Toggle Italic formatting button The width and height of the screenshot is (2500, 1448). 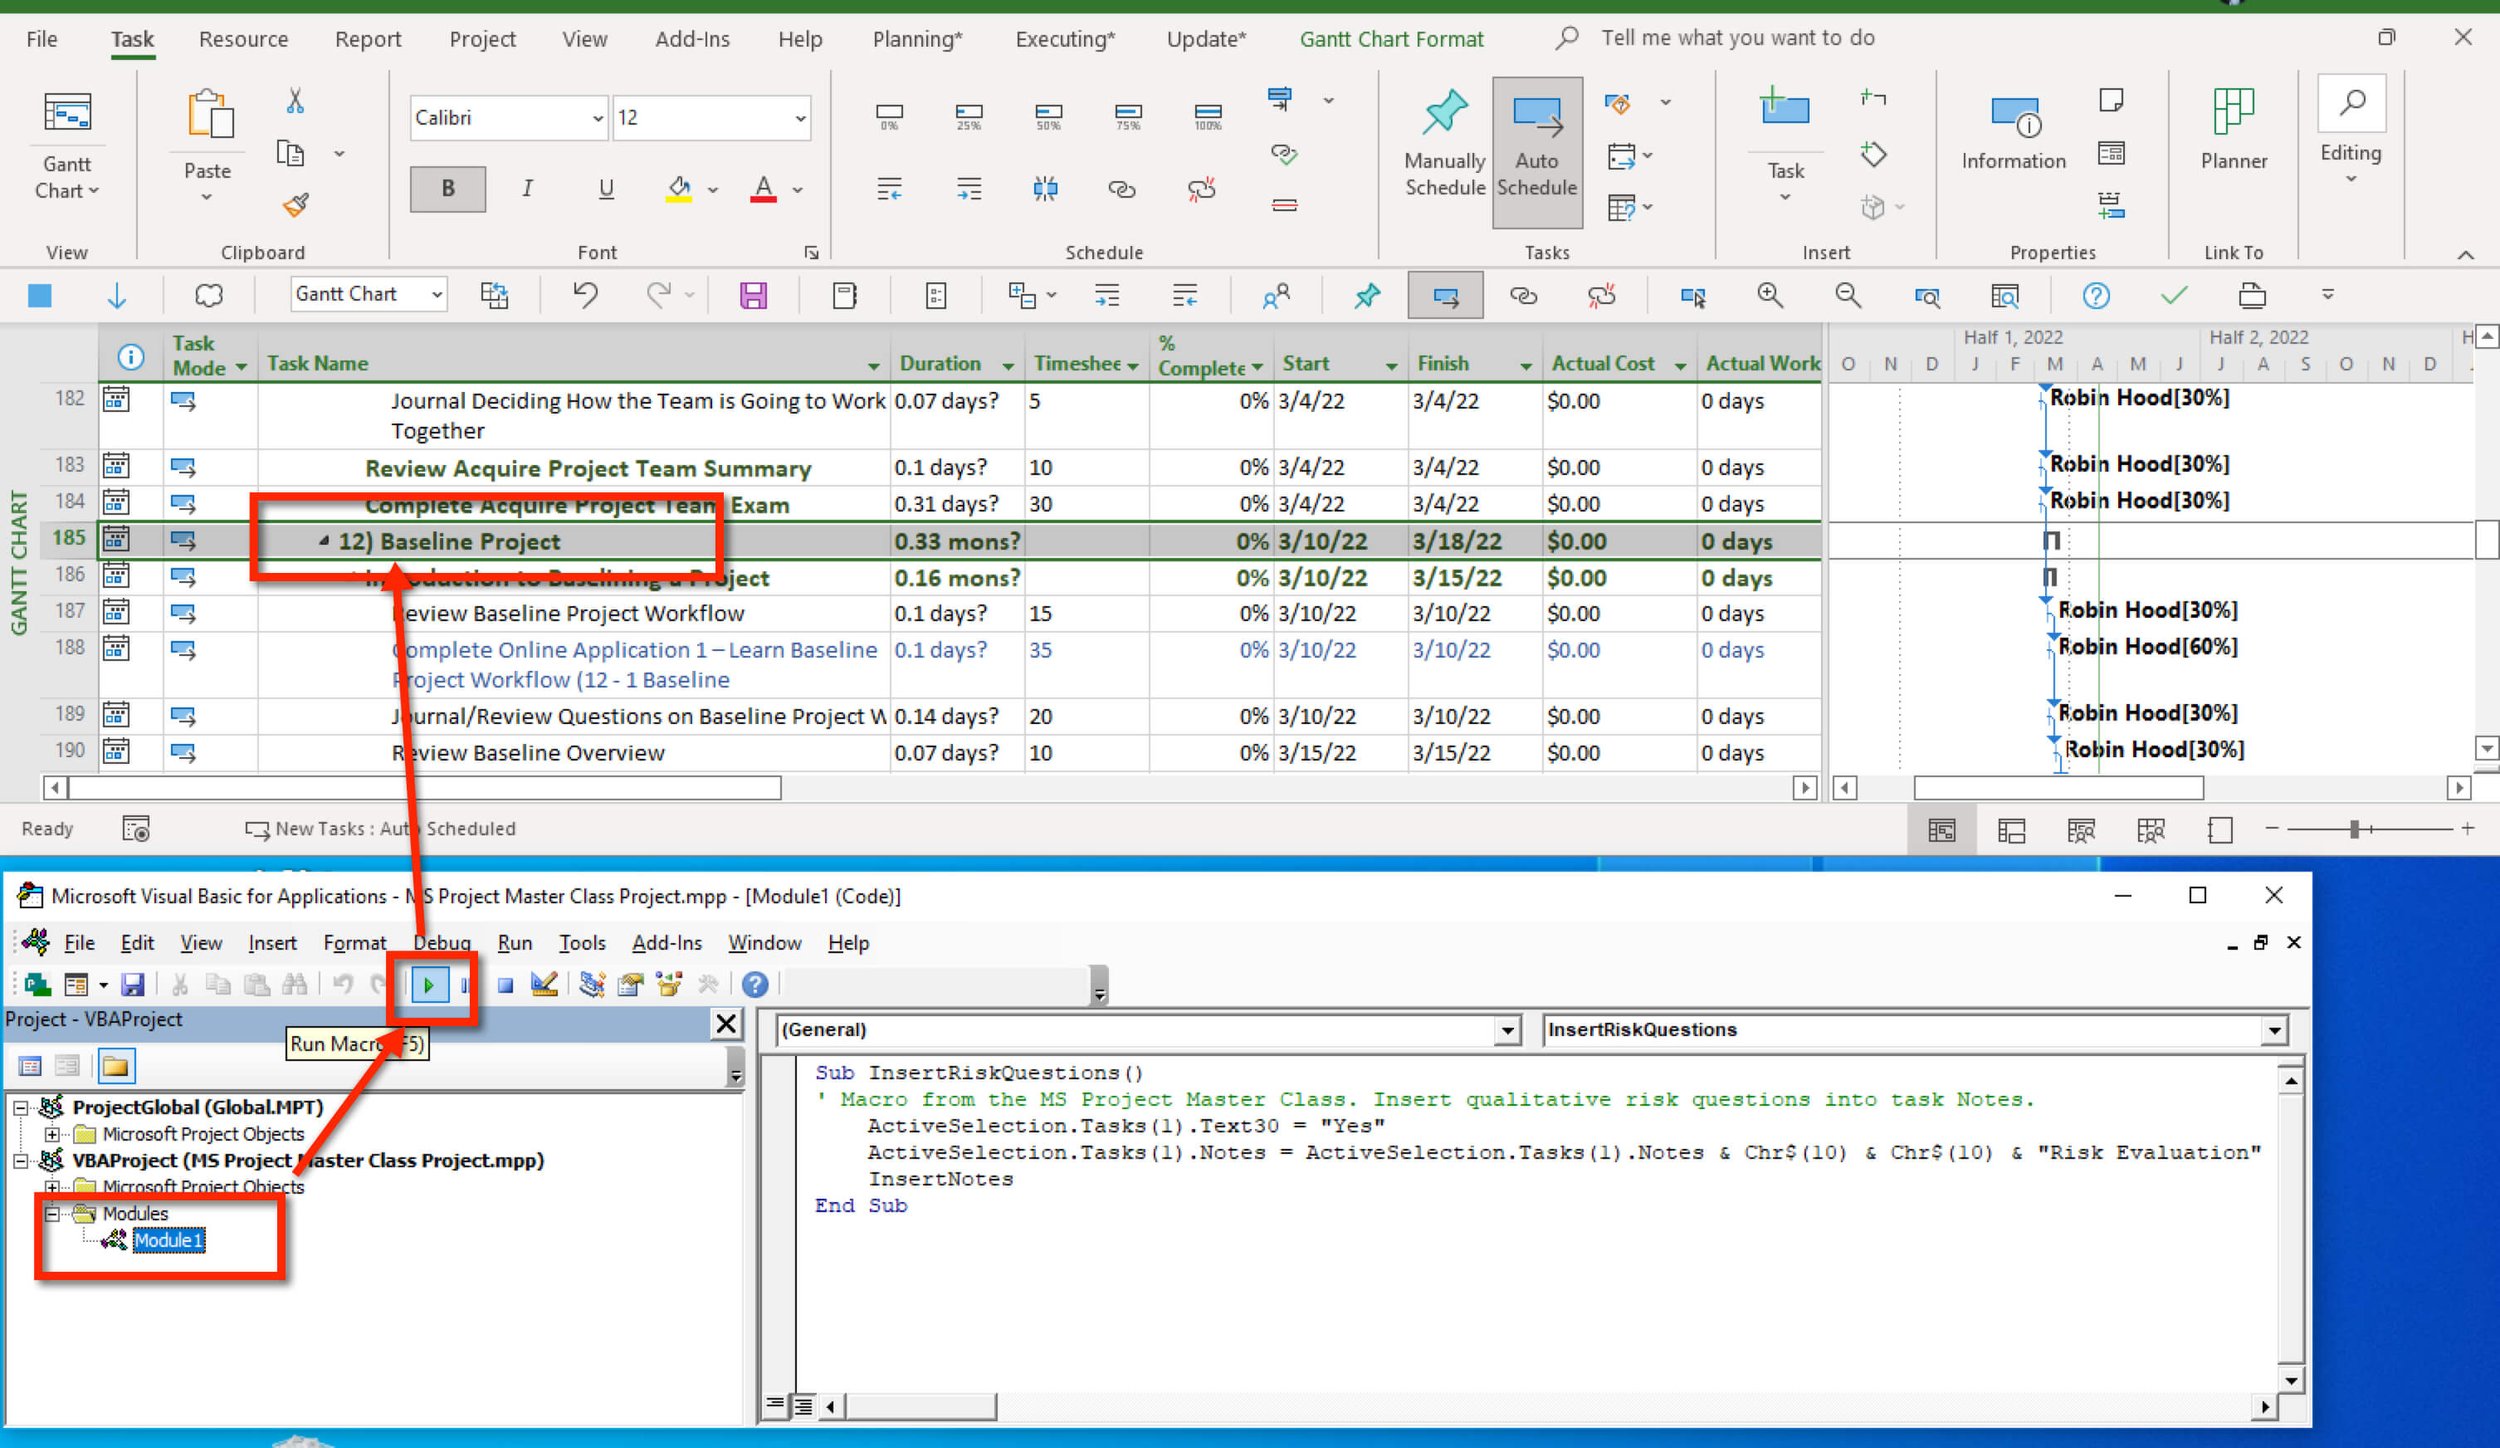[x=527, y=188]
